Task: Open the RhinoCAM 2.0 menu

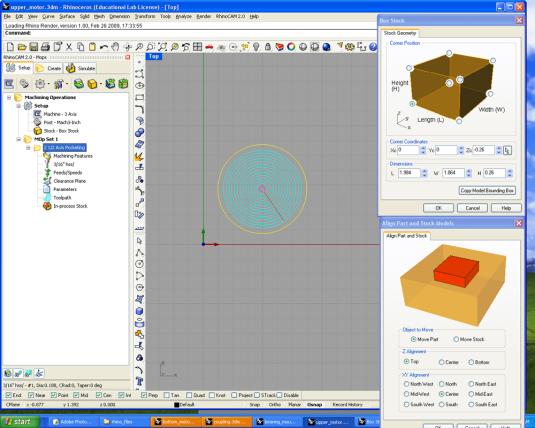Action: point(230,16)
